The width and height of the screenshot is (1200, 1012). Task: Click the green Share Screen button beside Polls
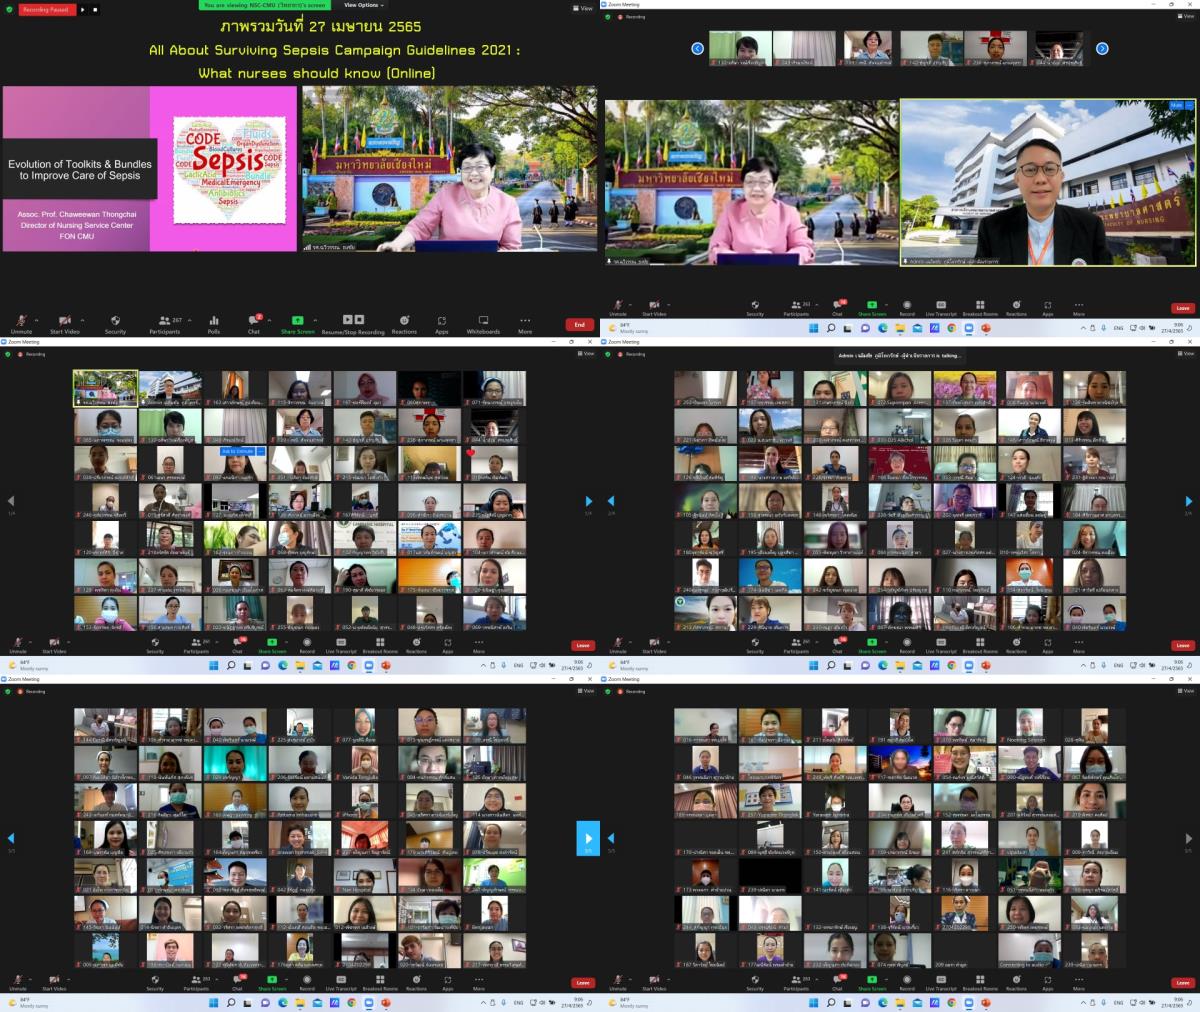[296, 323]
